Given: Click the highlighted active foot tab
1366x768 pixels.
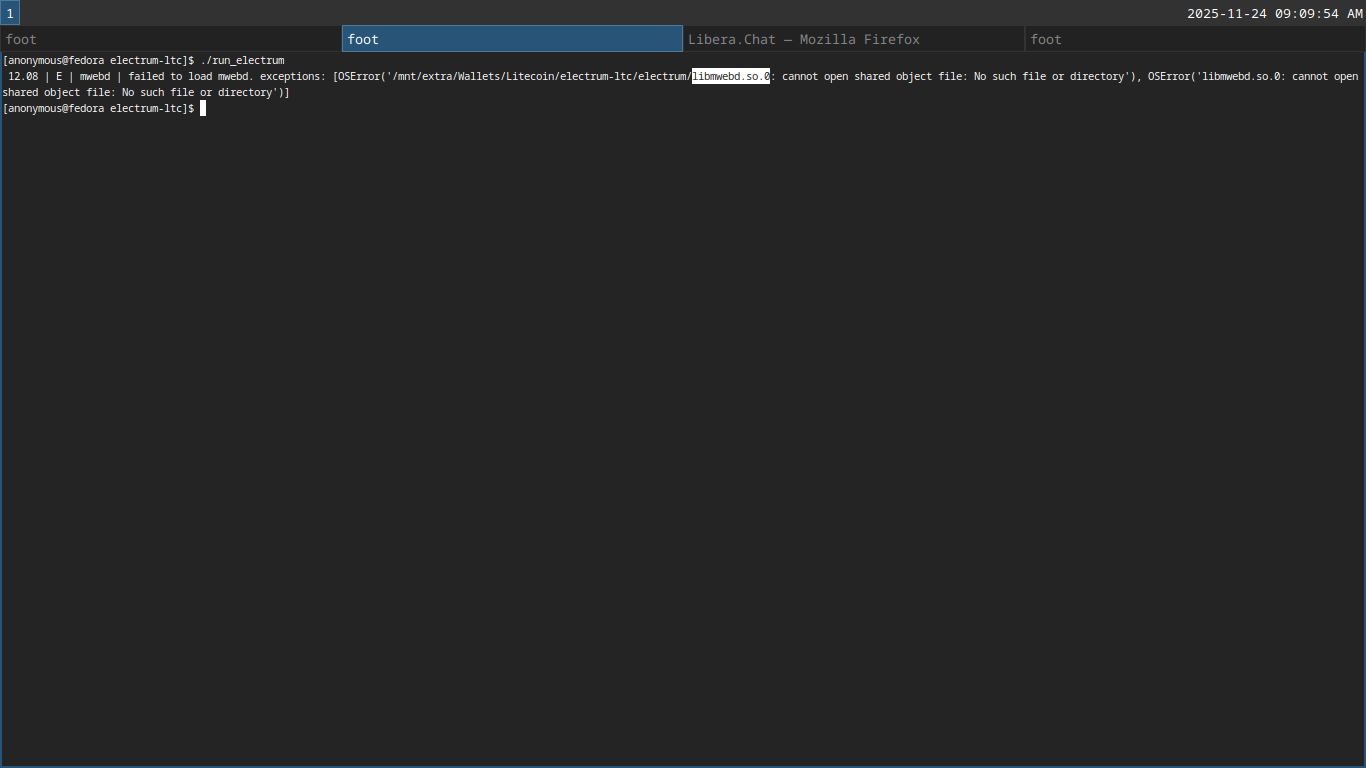Looking at the screenshot, I should click(512, 39).
